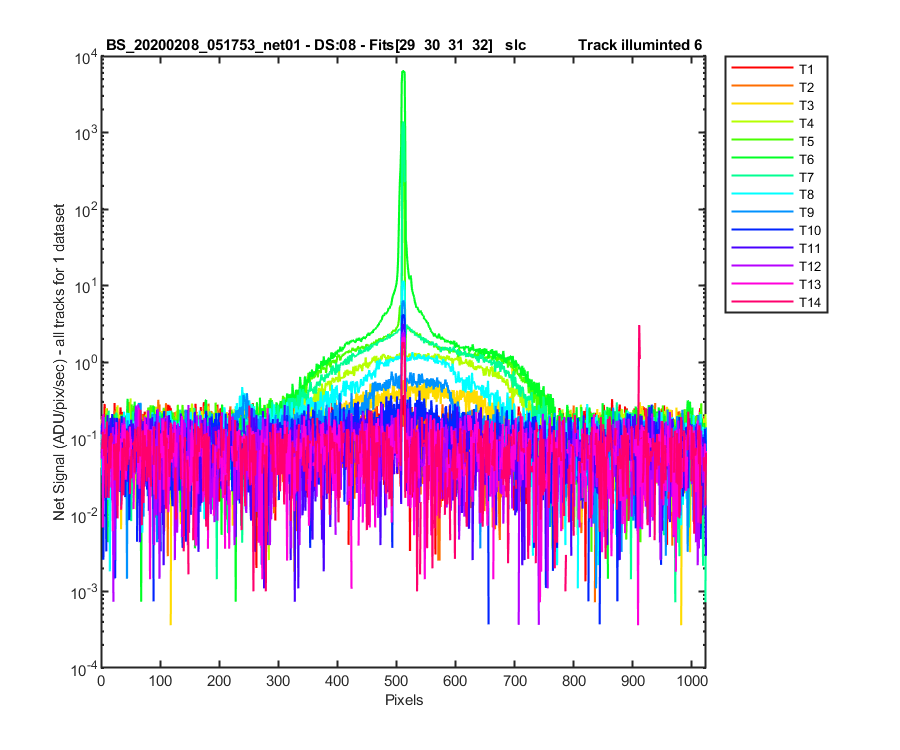900x750 pixels.
Task: Click the red T1 legend line
Action: 762,68
